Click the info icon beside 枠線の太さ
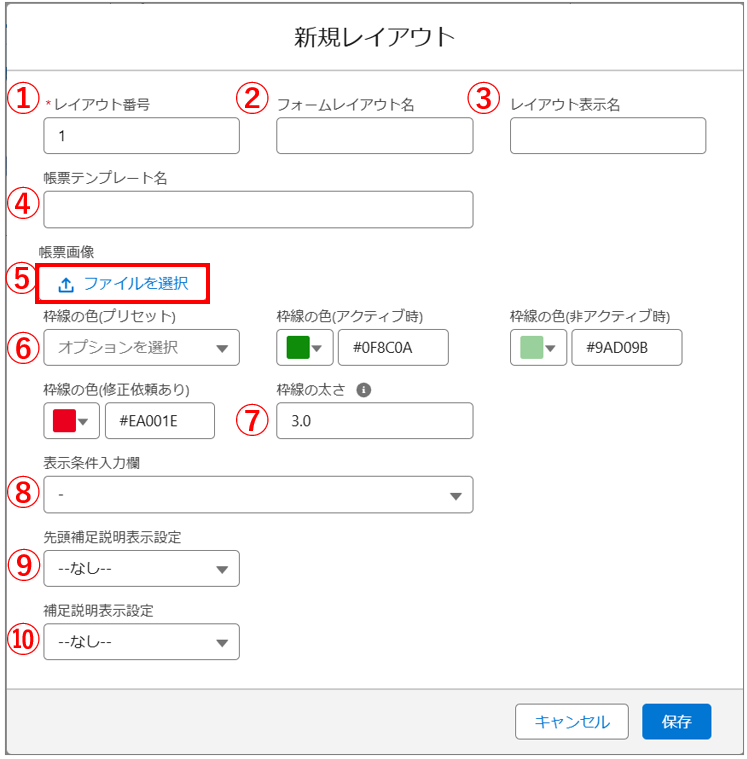 tap(364, 391)
